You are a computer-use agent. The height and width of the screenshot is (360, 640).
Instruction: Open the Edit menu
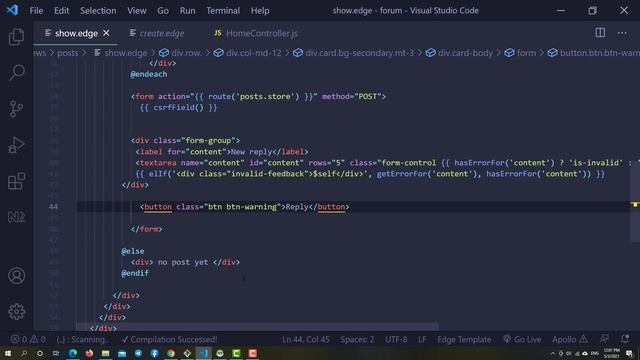tap(62, 11)
